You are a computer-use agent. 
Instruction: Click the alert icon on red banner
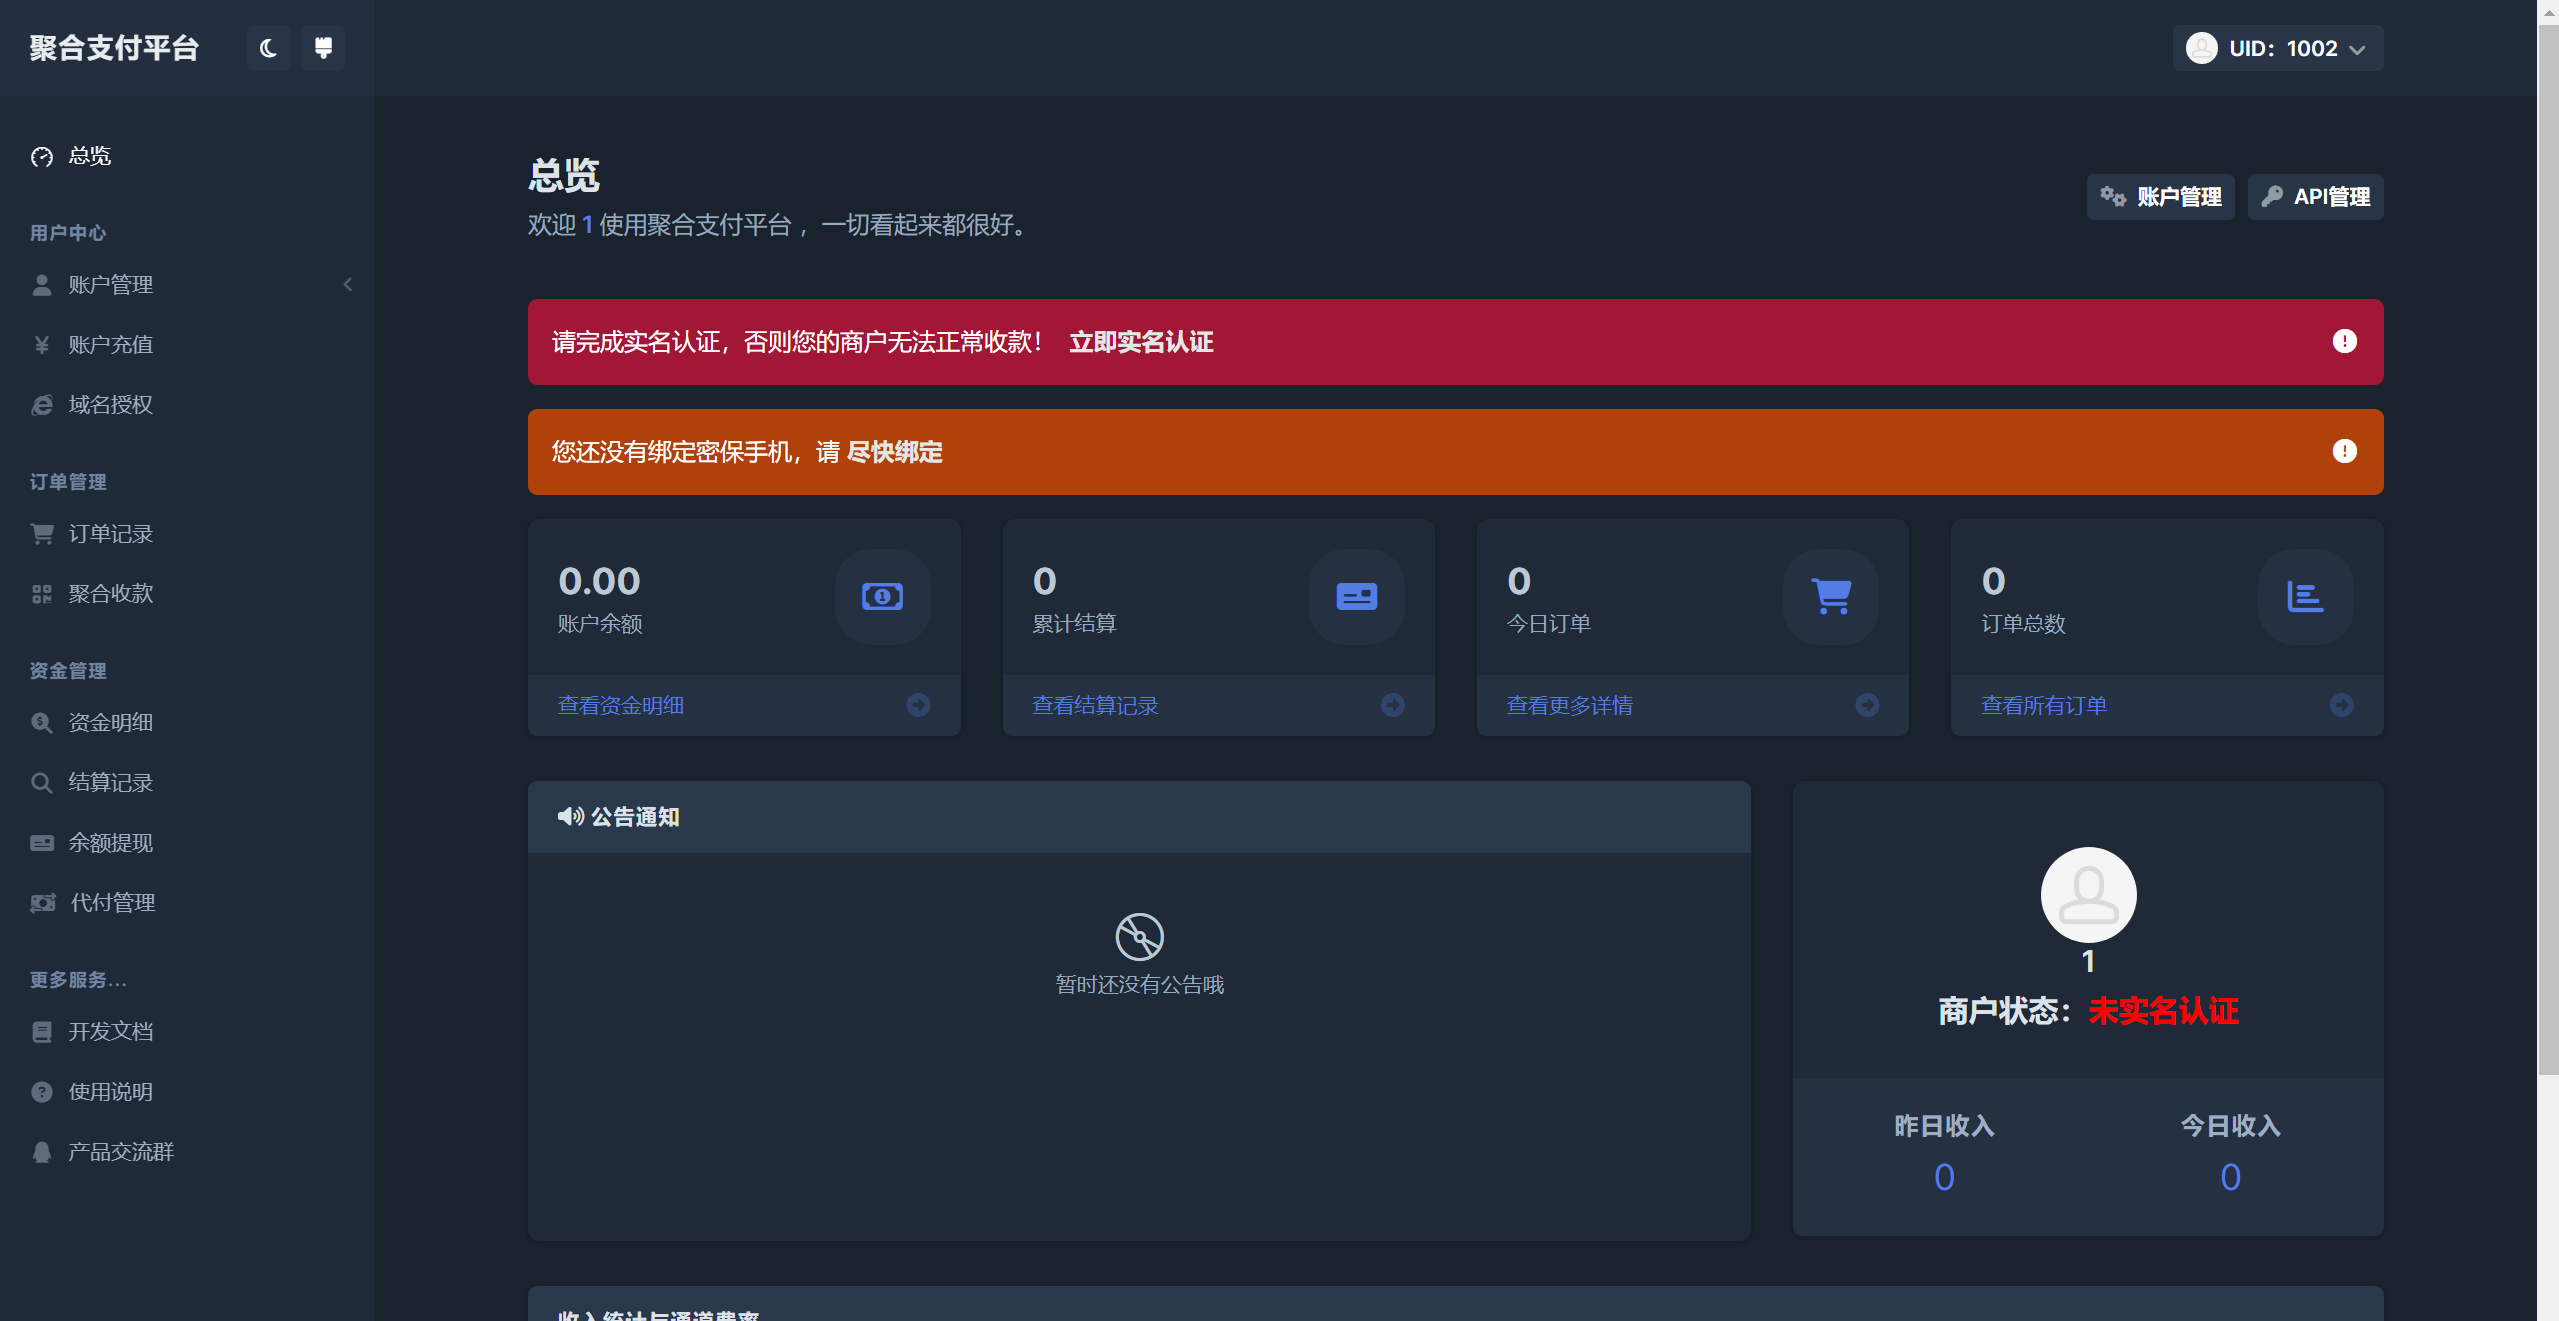click(2344, 342)
